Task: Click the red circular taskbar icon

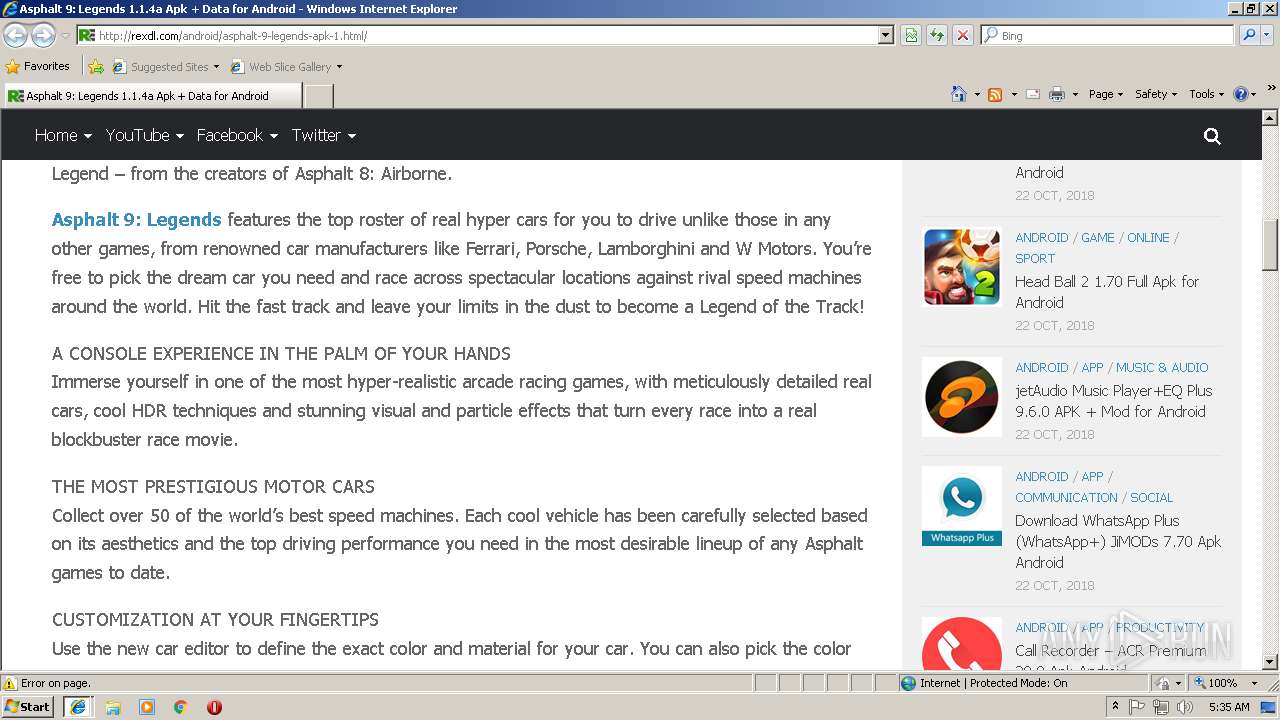Action: tap(214, 707)
